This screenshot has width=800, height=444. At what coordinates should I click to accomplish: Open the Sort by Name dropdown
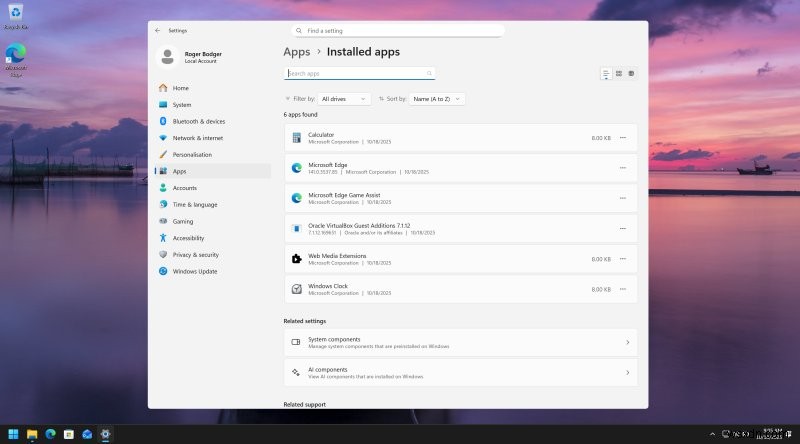[436, 99]
